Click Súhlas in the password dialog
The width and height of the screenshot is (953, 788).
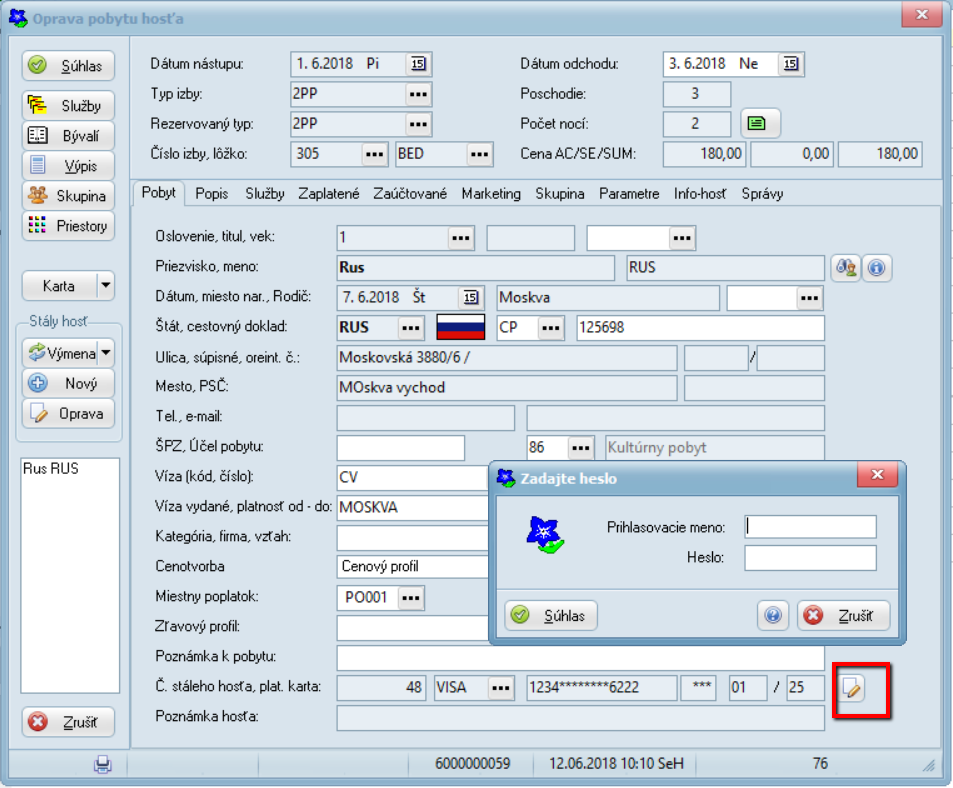tap(551, 616)
